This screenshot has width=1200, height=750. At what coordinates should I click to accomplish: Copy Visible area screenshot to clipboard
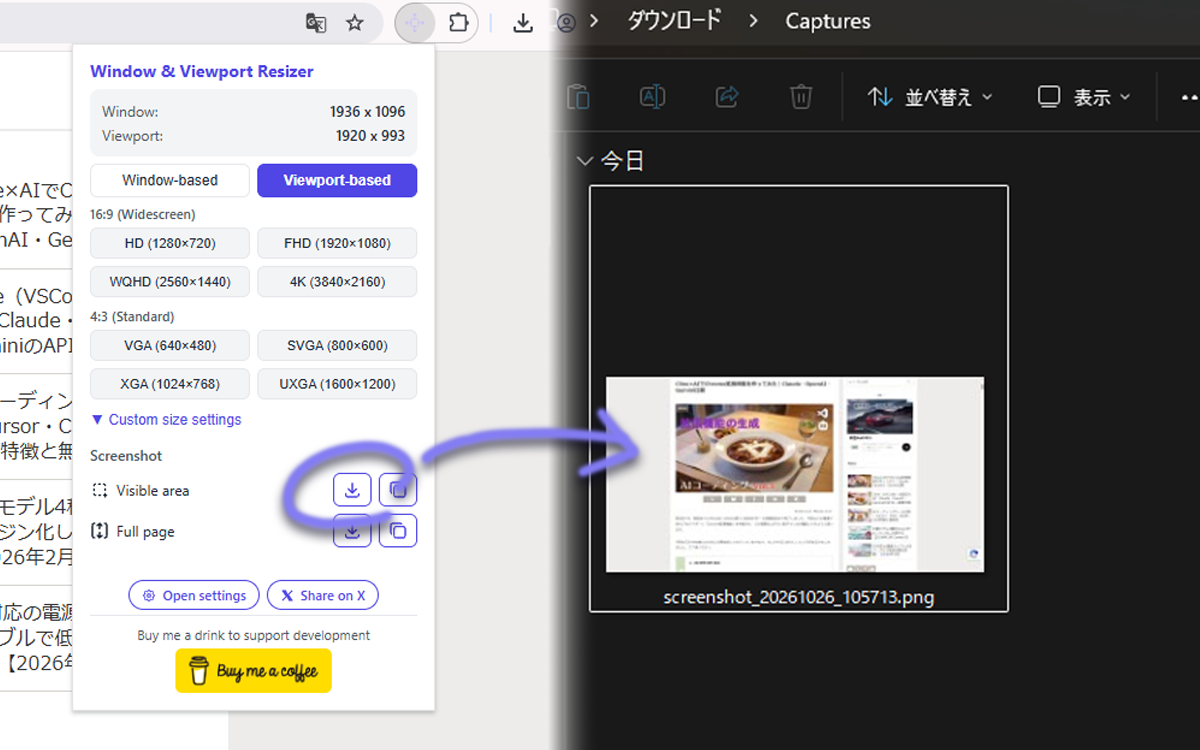click(398, 490)
